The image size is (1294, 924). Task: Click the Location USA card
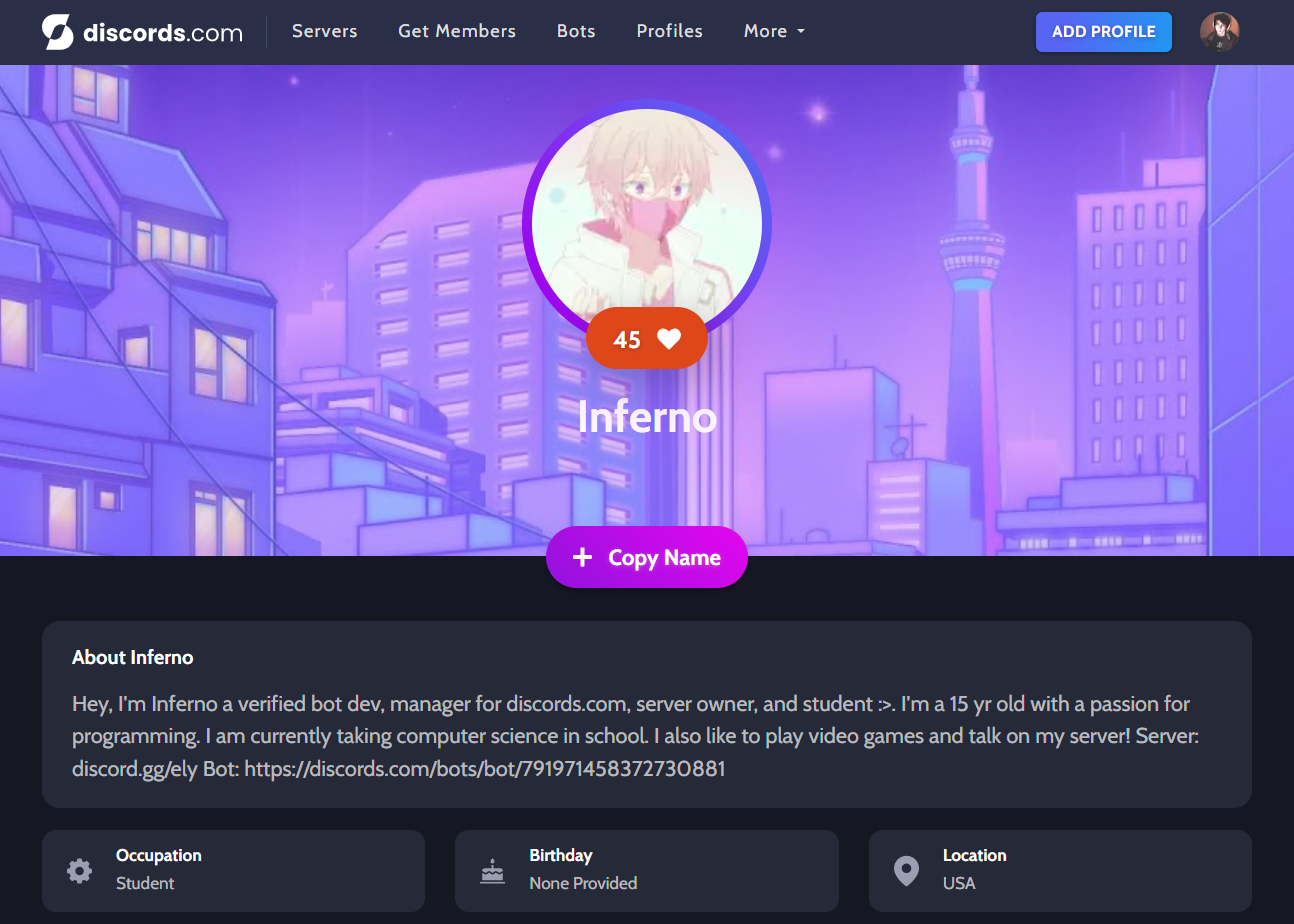(1060, 870)
